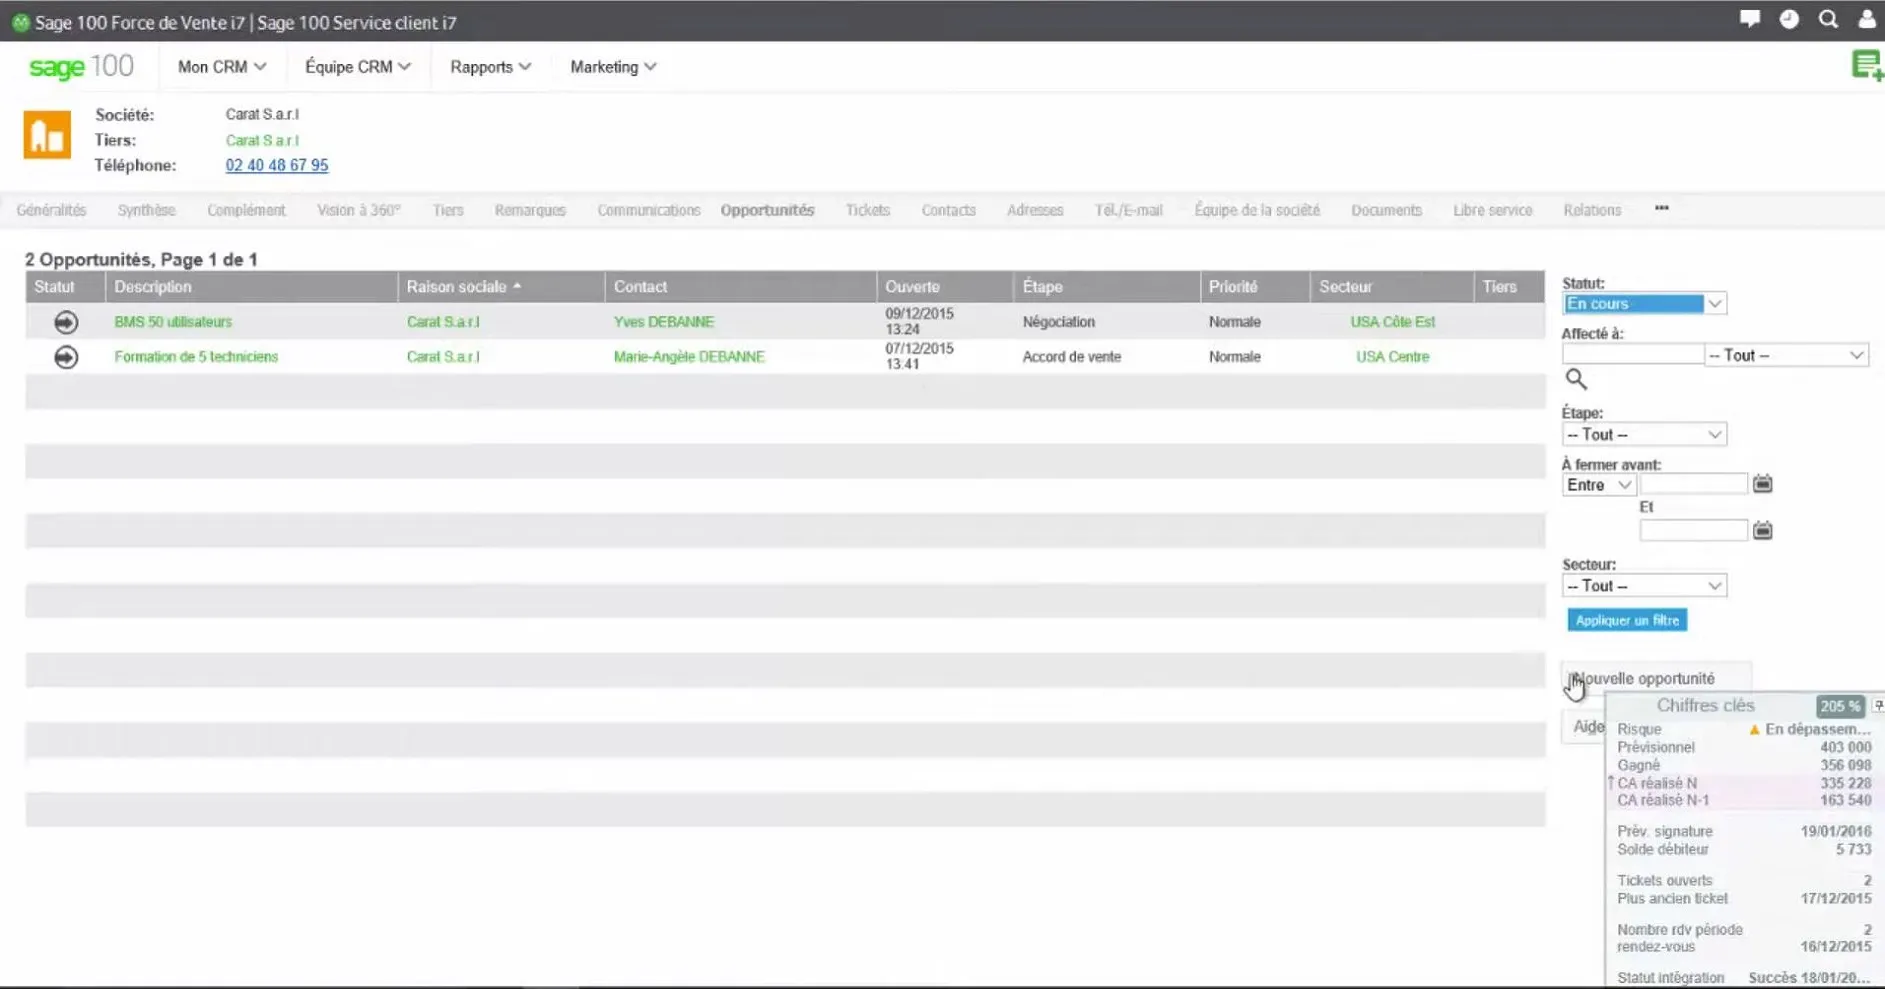The height and width of the screenshot is (989, 1885).
Task: Sort by the Priorité column header
Action: (1233, 287)
